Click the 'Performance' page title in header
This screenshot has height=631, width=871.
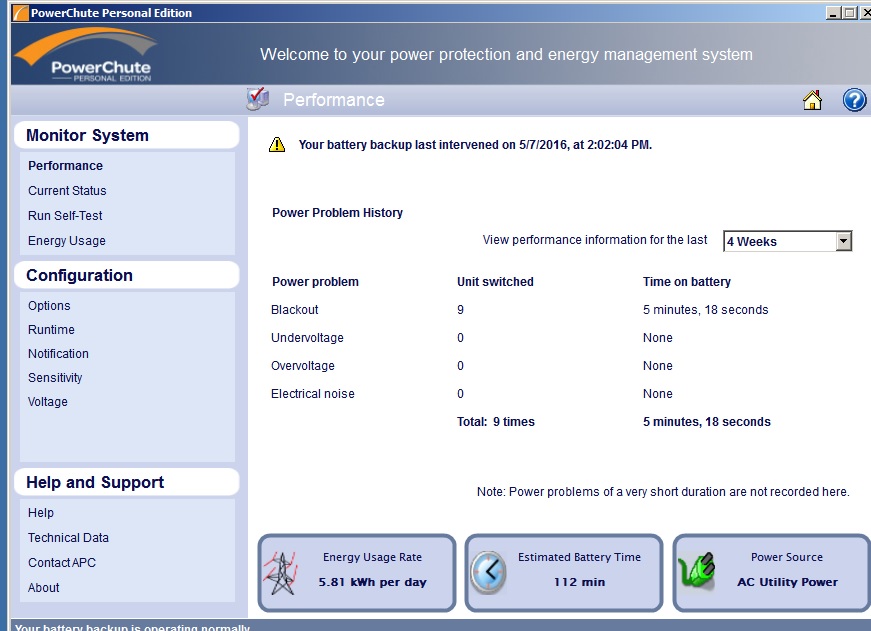point(334,100)
